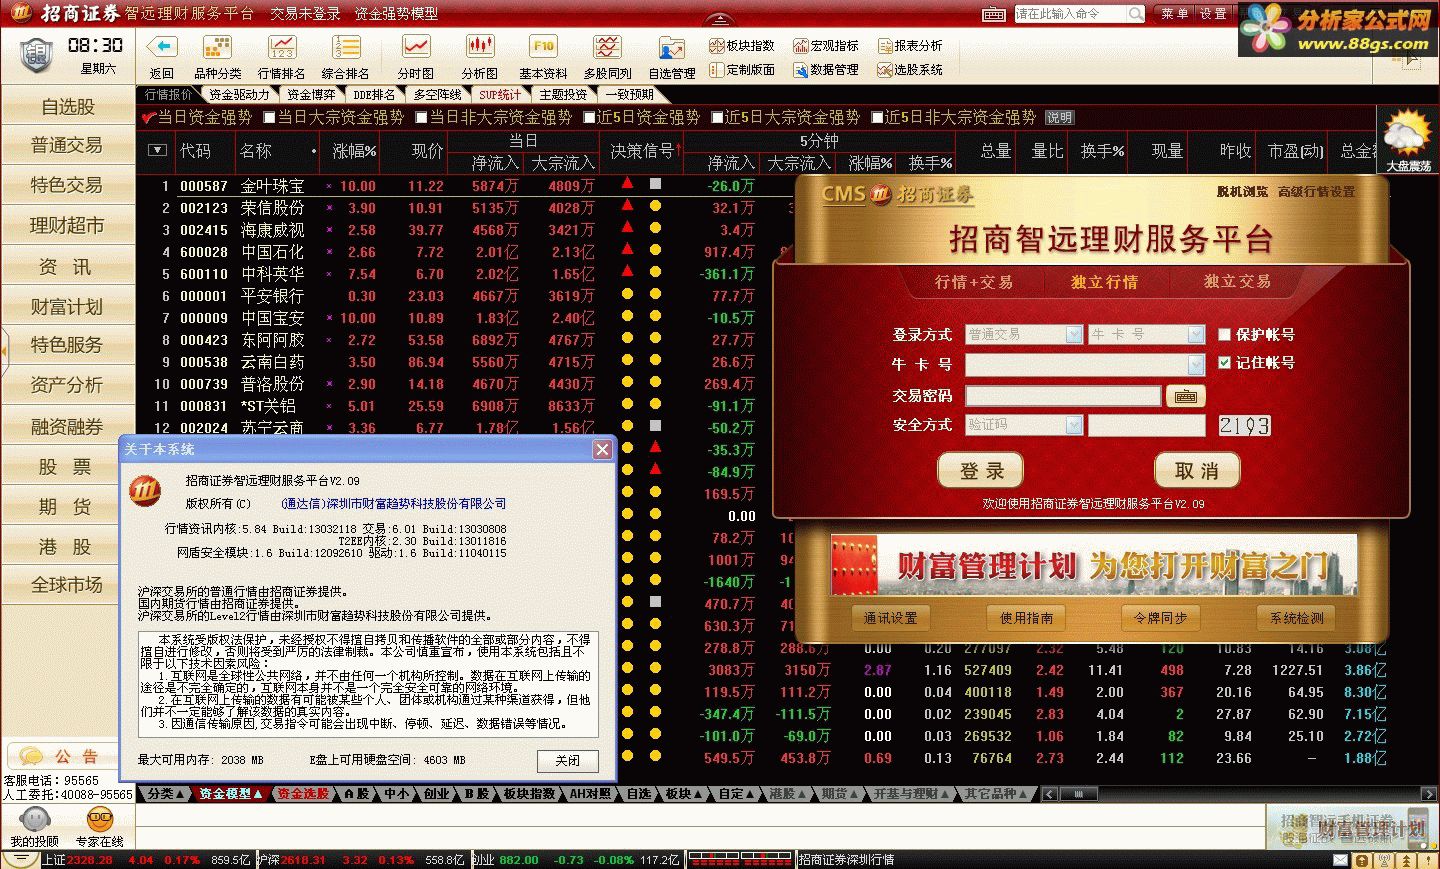Click the 返回 back arrow icon

coord(162,47)
